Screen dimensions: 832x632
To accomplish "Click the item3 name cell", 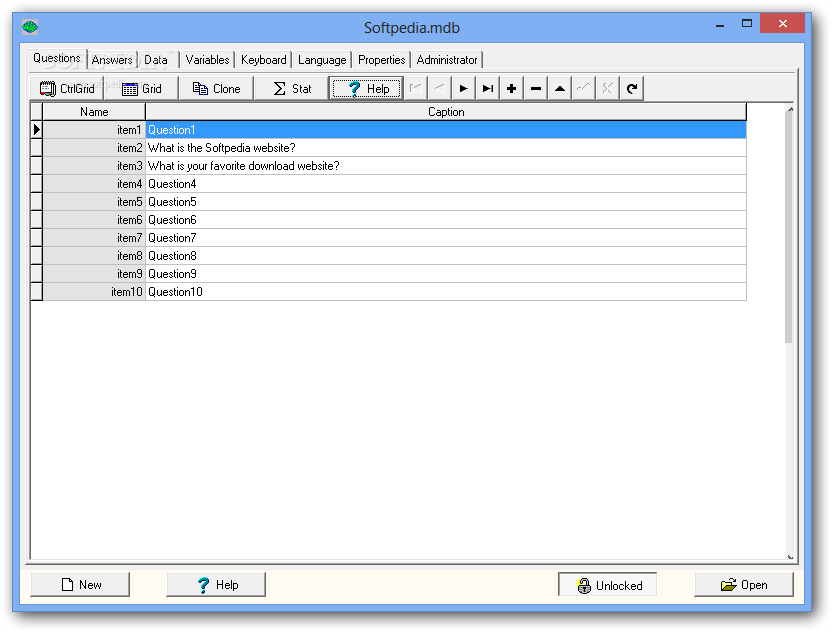I will 94,166.
